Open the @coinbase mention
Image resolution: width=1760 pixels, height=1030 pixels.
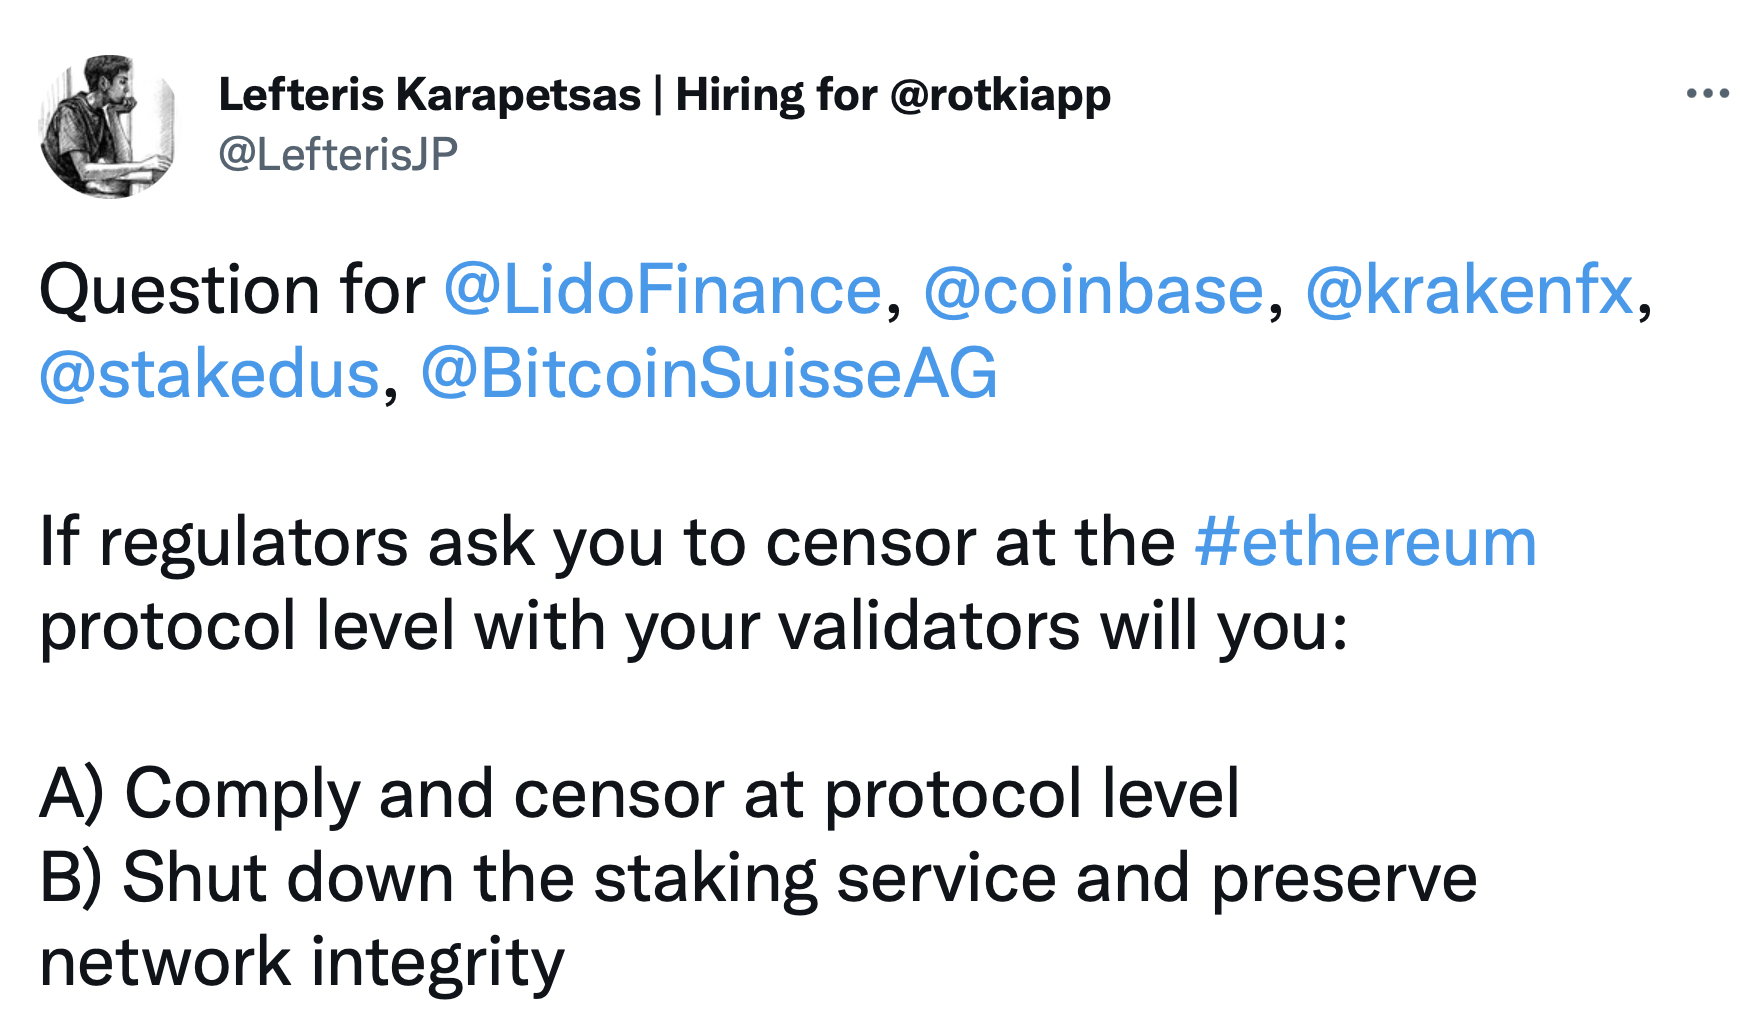(x=1093, y=290)
